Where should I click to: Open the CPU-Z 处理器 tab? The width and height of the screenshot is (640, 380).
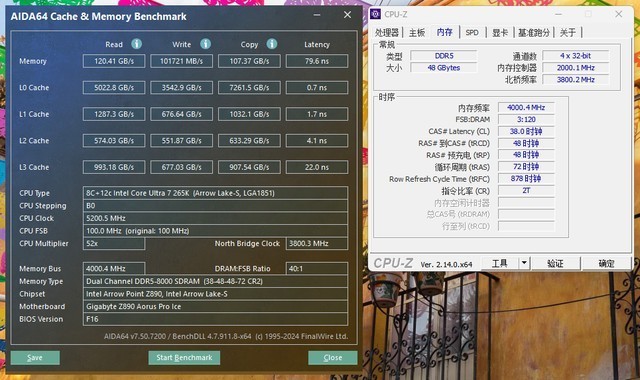pos(387,33)
